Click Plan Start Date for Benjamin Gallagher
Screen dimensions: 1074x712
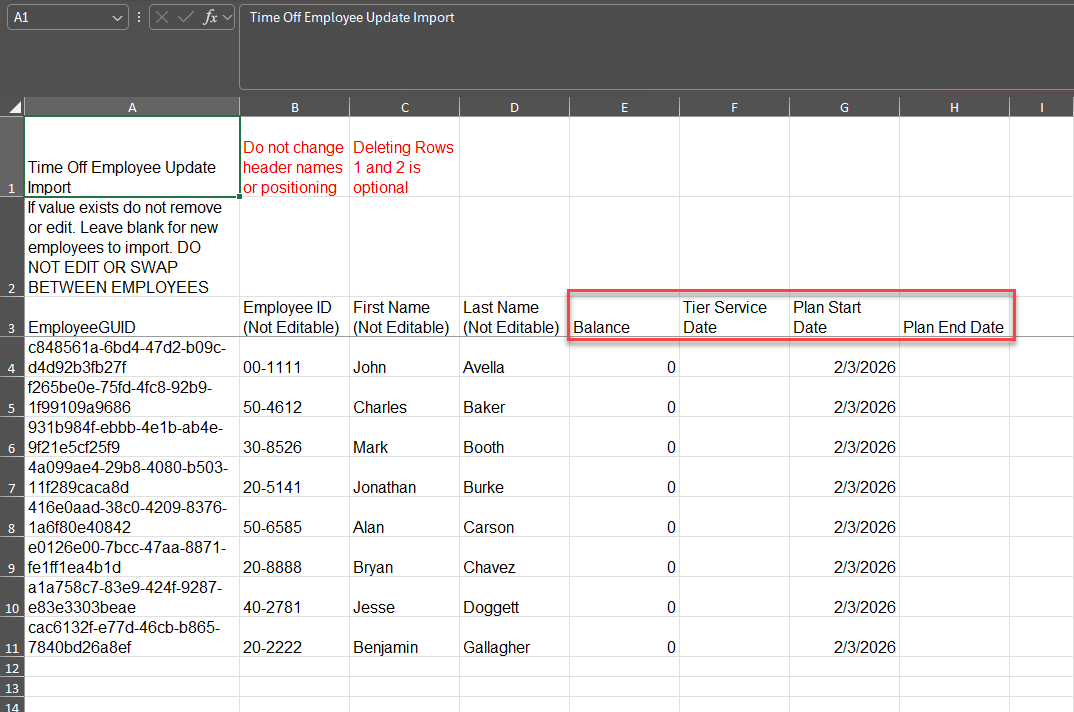pyautogui.click(x=845, y=637)
